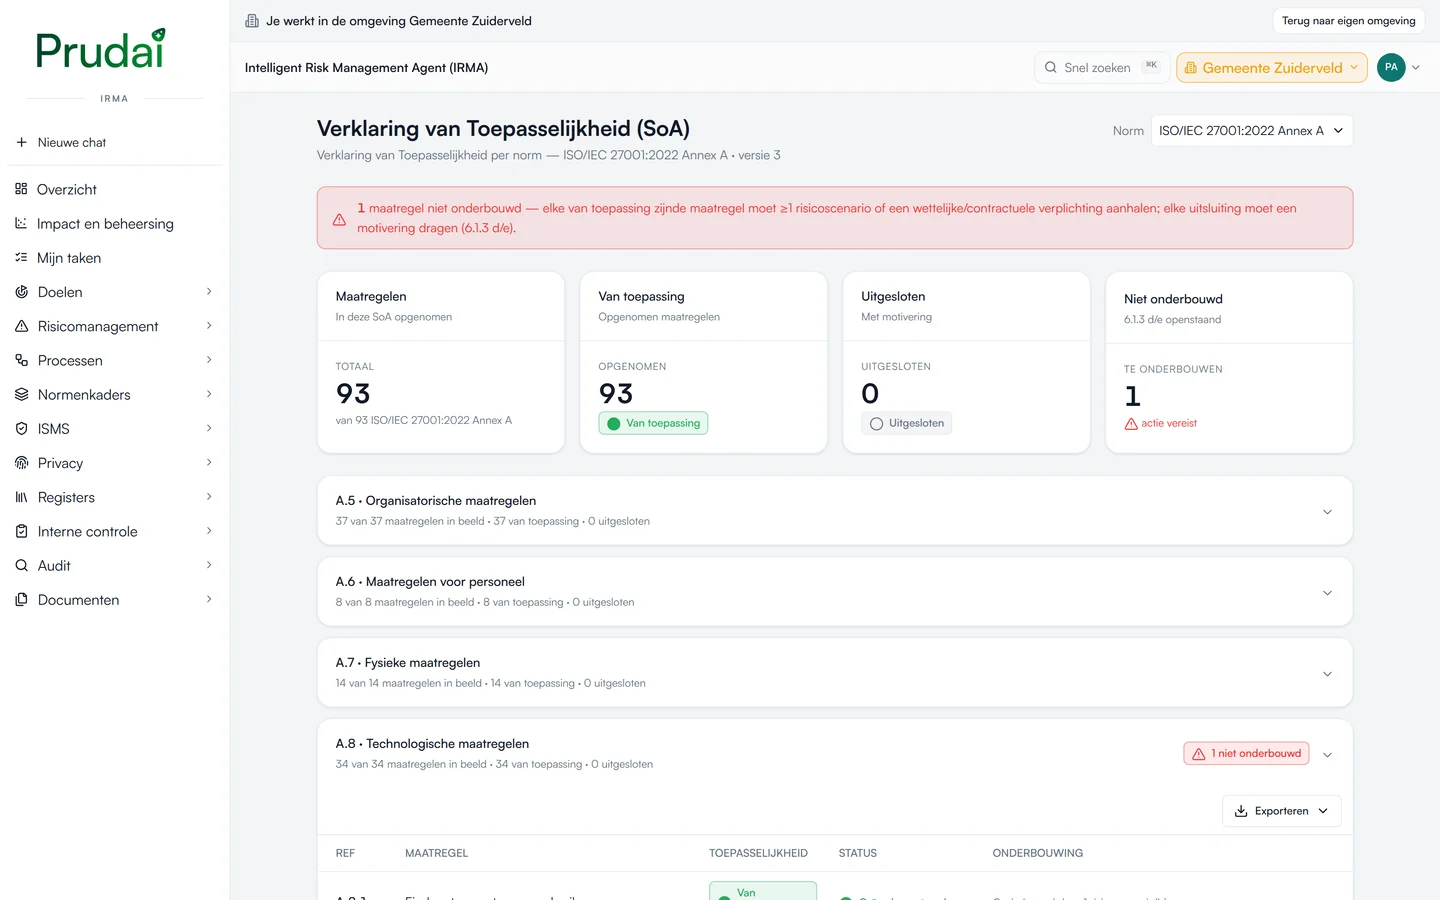Expand the Risicomanagement submenu chevron
The width and height of the screenshot is (1440, 900).
click(209, 326)
